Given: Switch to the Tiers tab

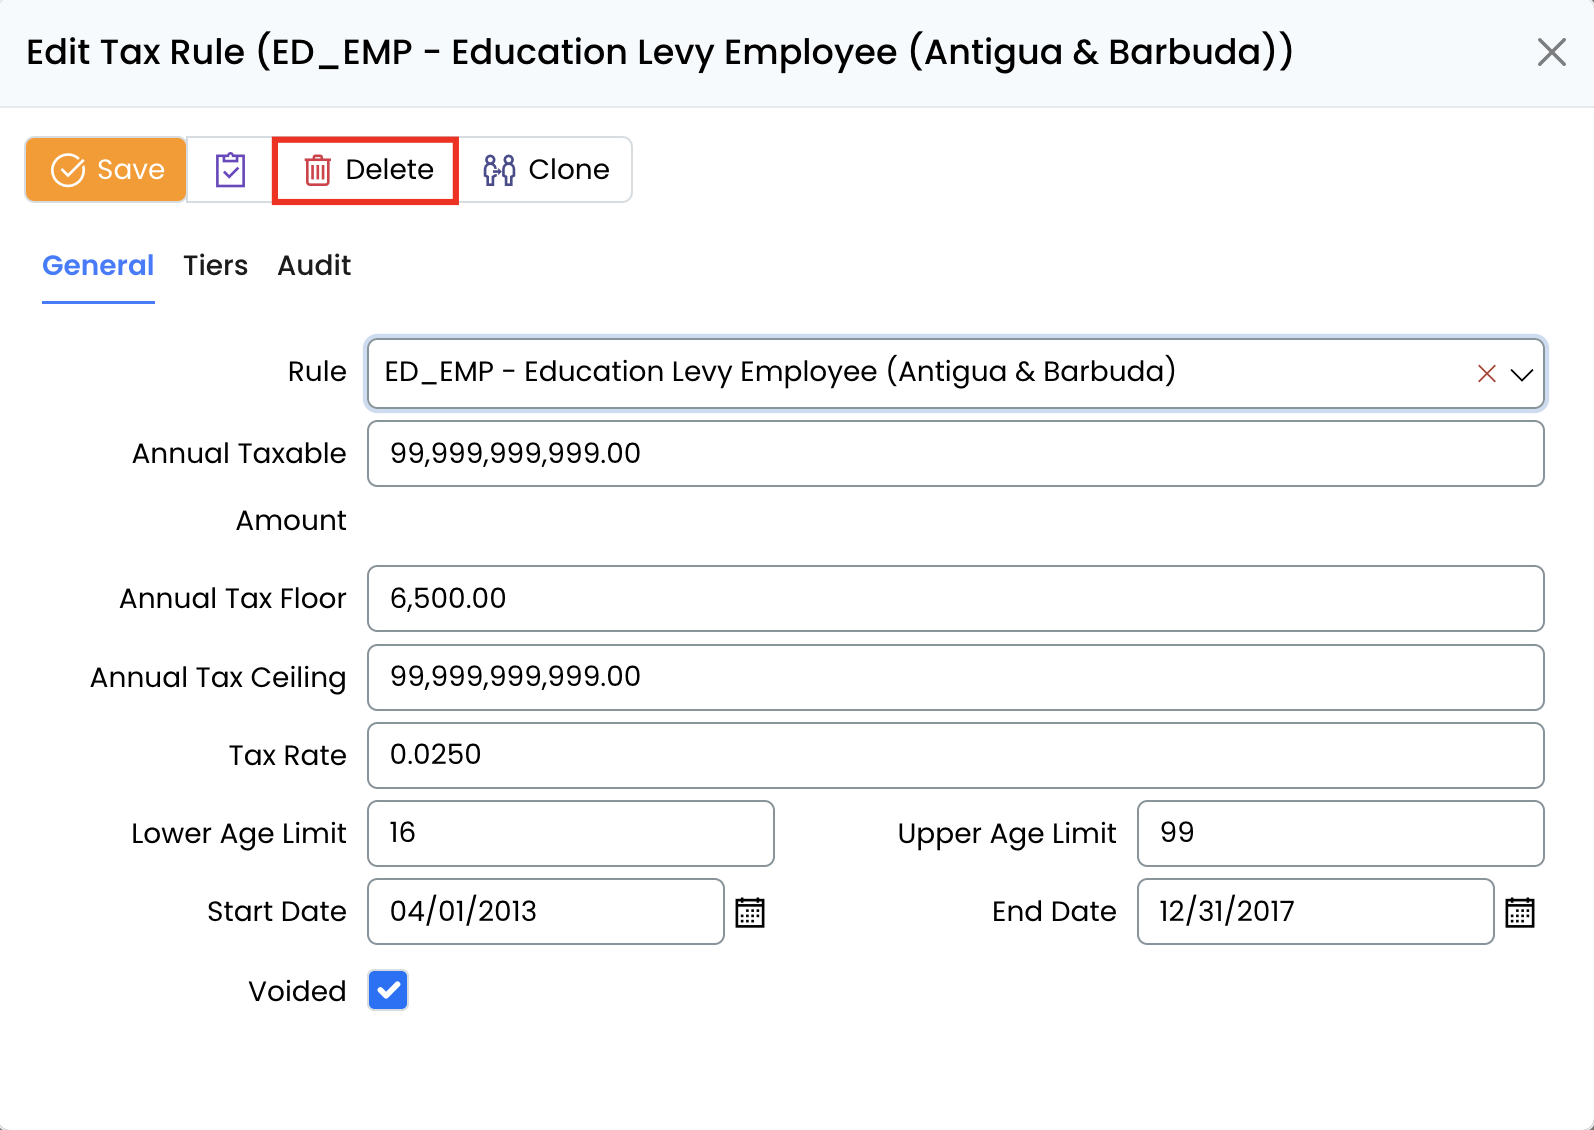Looking at the screenshot, I should point(215,265).
